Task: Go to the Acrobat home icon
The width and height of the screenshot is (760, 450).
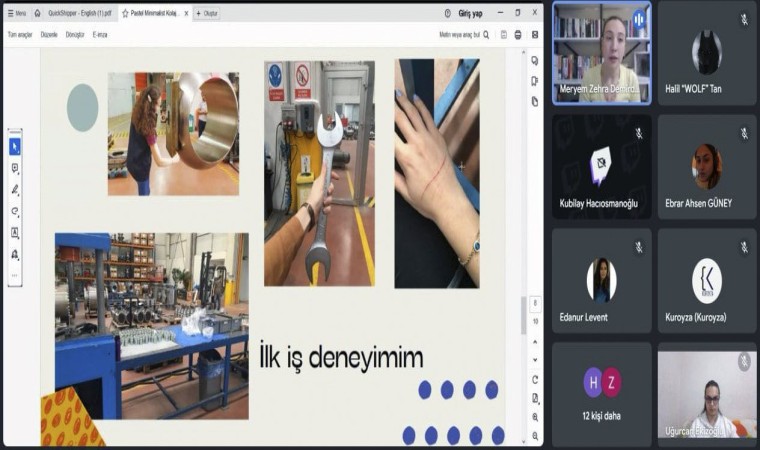Action: click(x=38, y=13)
